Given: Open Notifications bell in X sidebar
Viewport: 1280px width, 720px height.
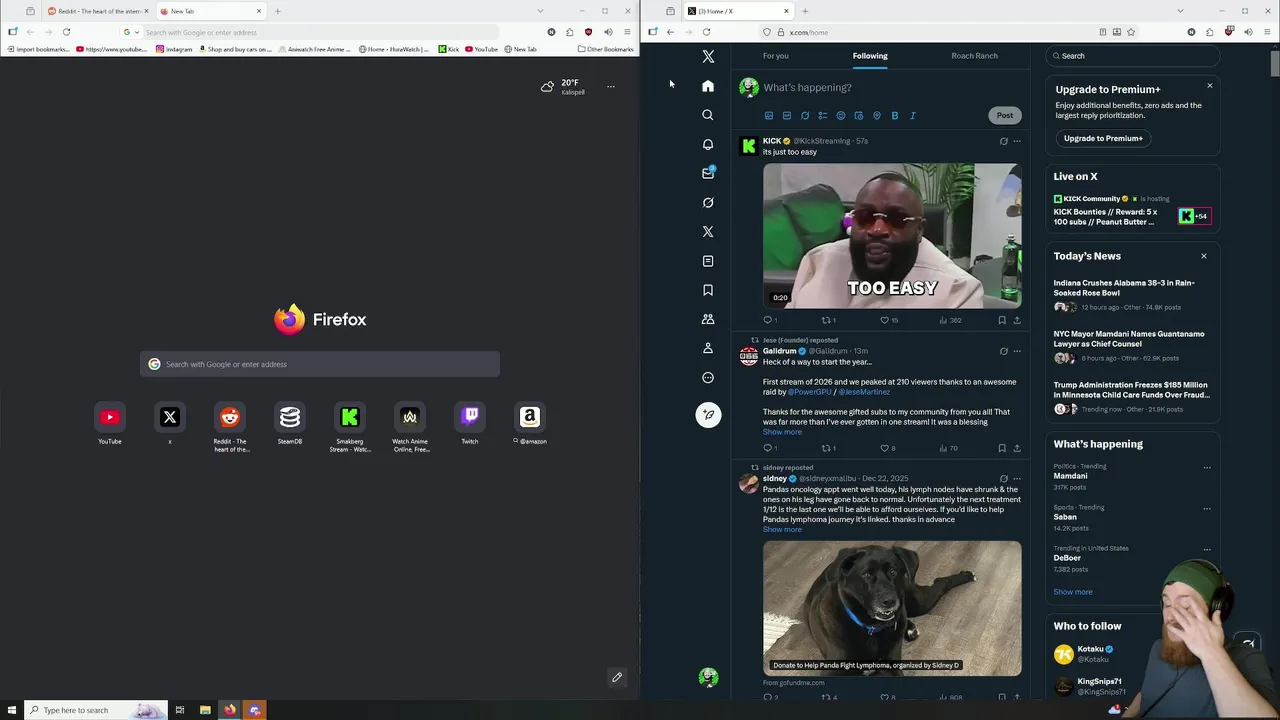Looking at the screenshot, I should [x=708, y=144].
